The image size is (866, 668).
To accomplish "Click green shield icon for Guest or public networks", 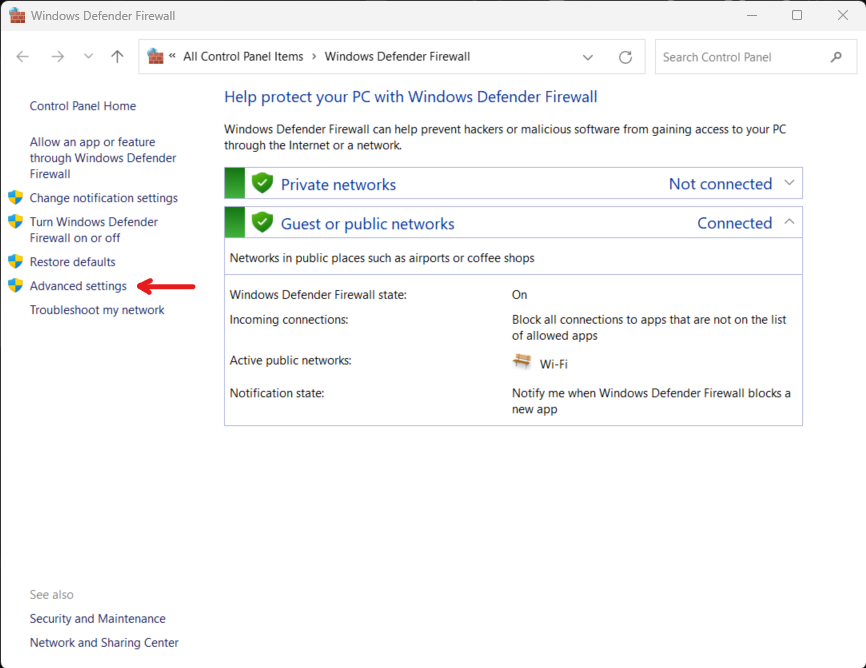I will [262, 222].
